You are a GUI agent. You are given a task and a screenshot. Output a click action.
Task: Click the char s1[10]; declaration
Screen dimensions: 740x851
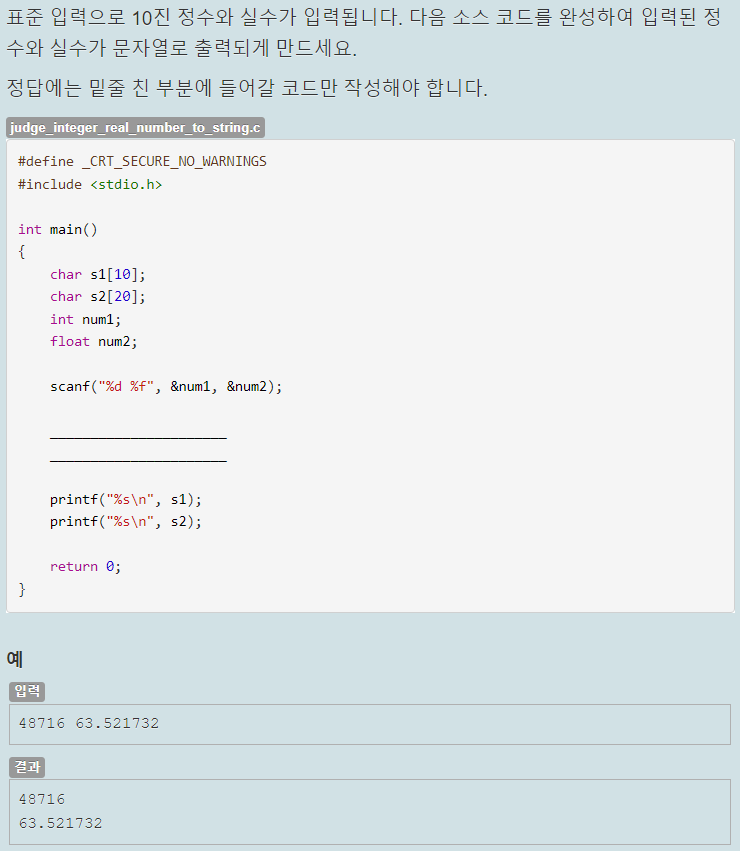click(98, 275)
